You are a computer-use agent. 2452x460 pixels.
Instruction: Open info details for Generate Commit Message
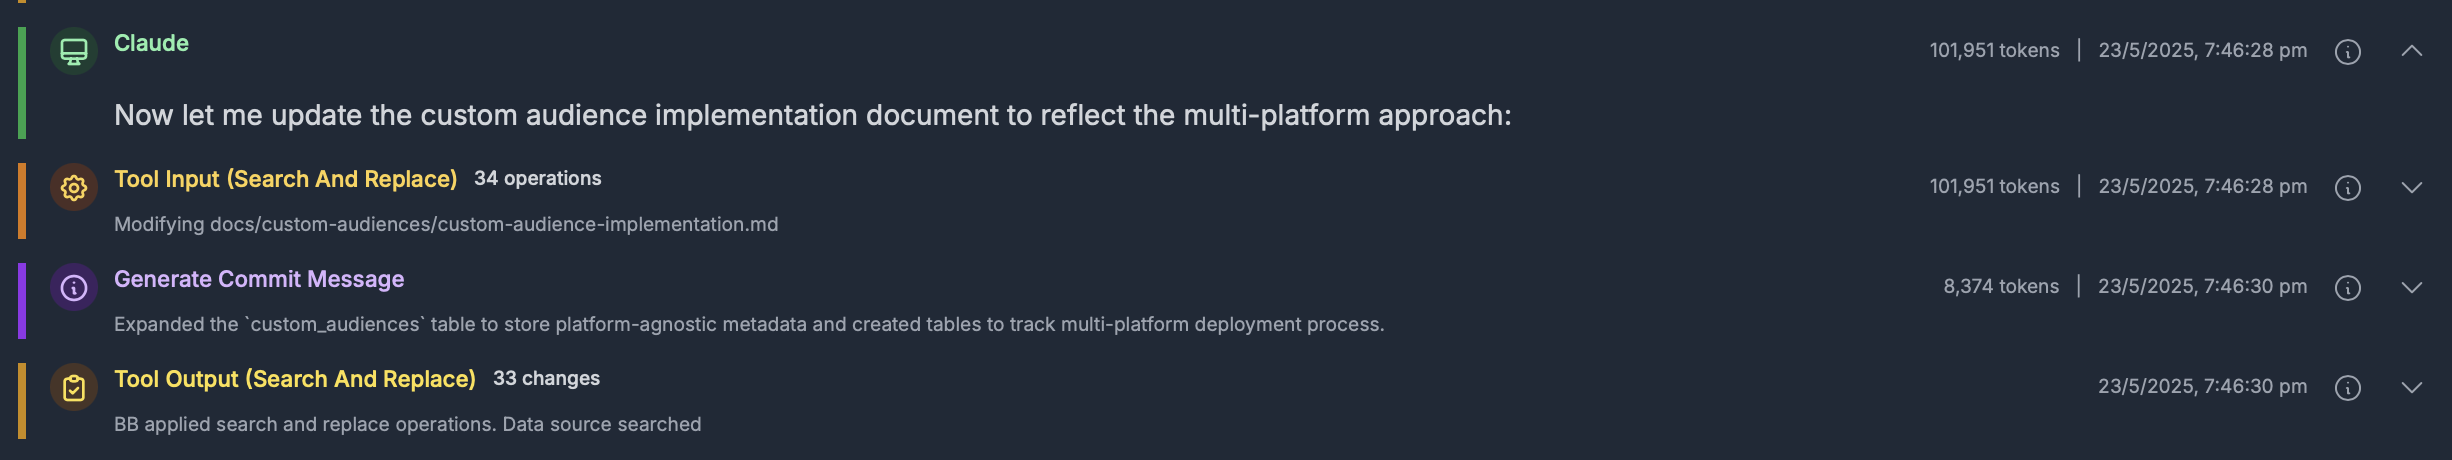2347,287
